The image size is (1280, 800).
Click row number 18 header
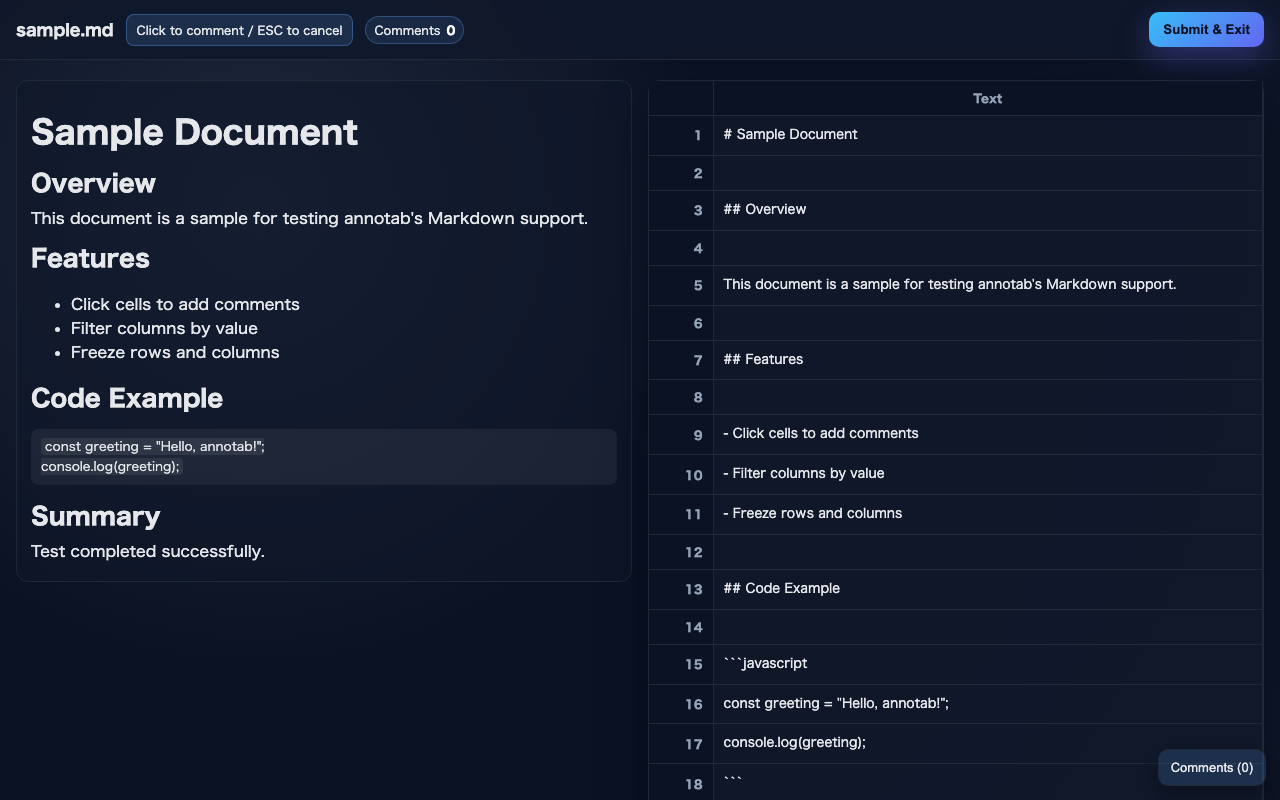(681, 783)
